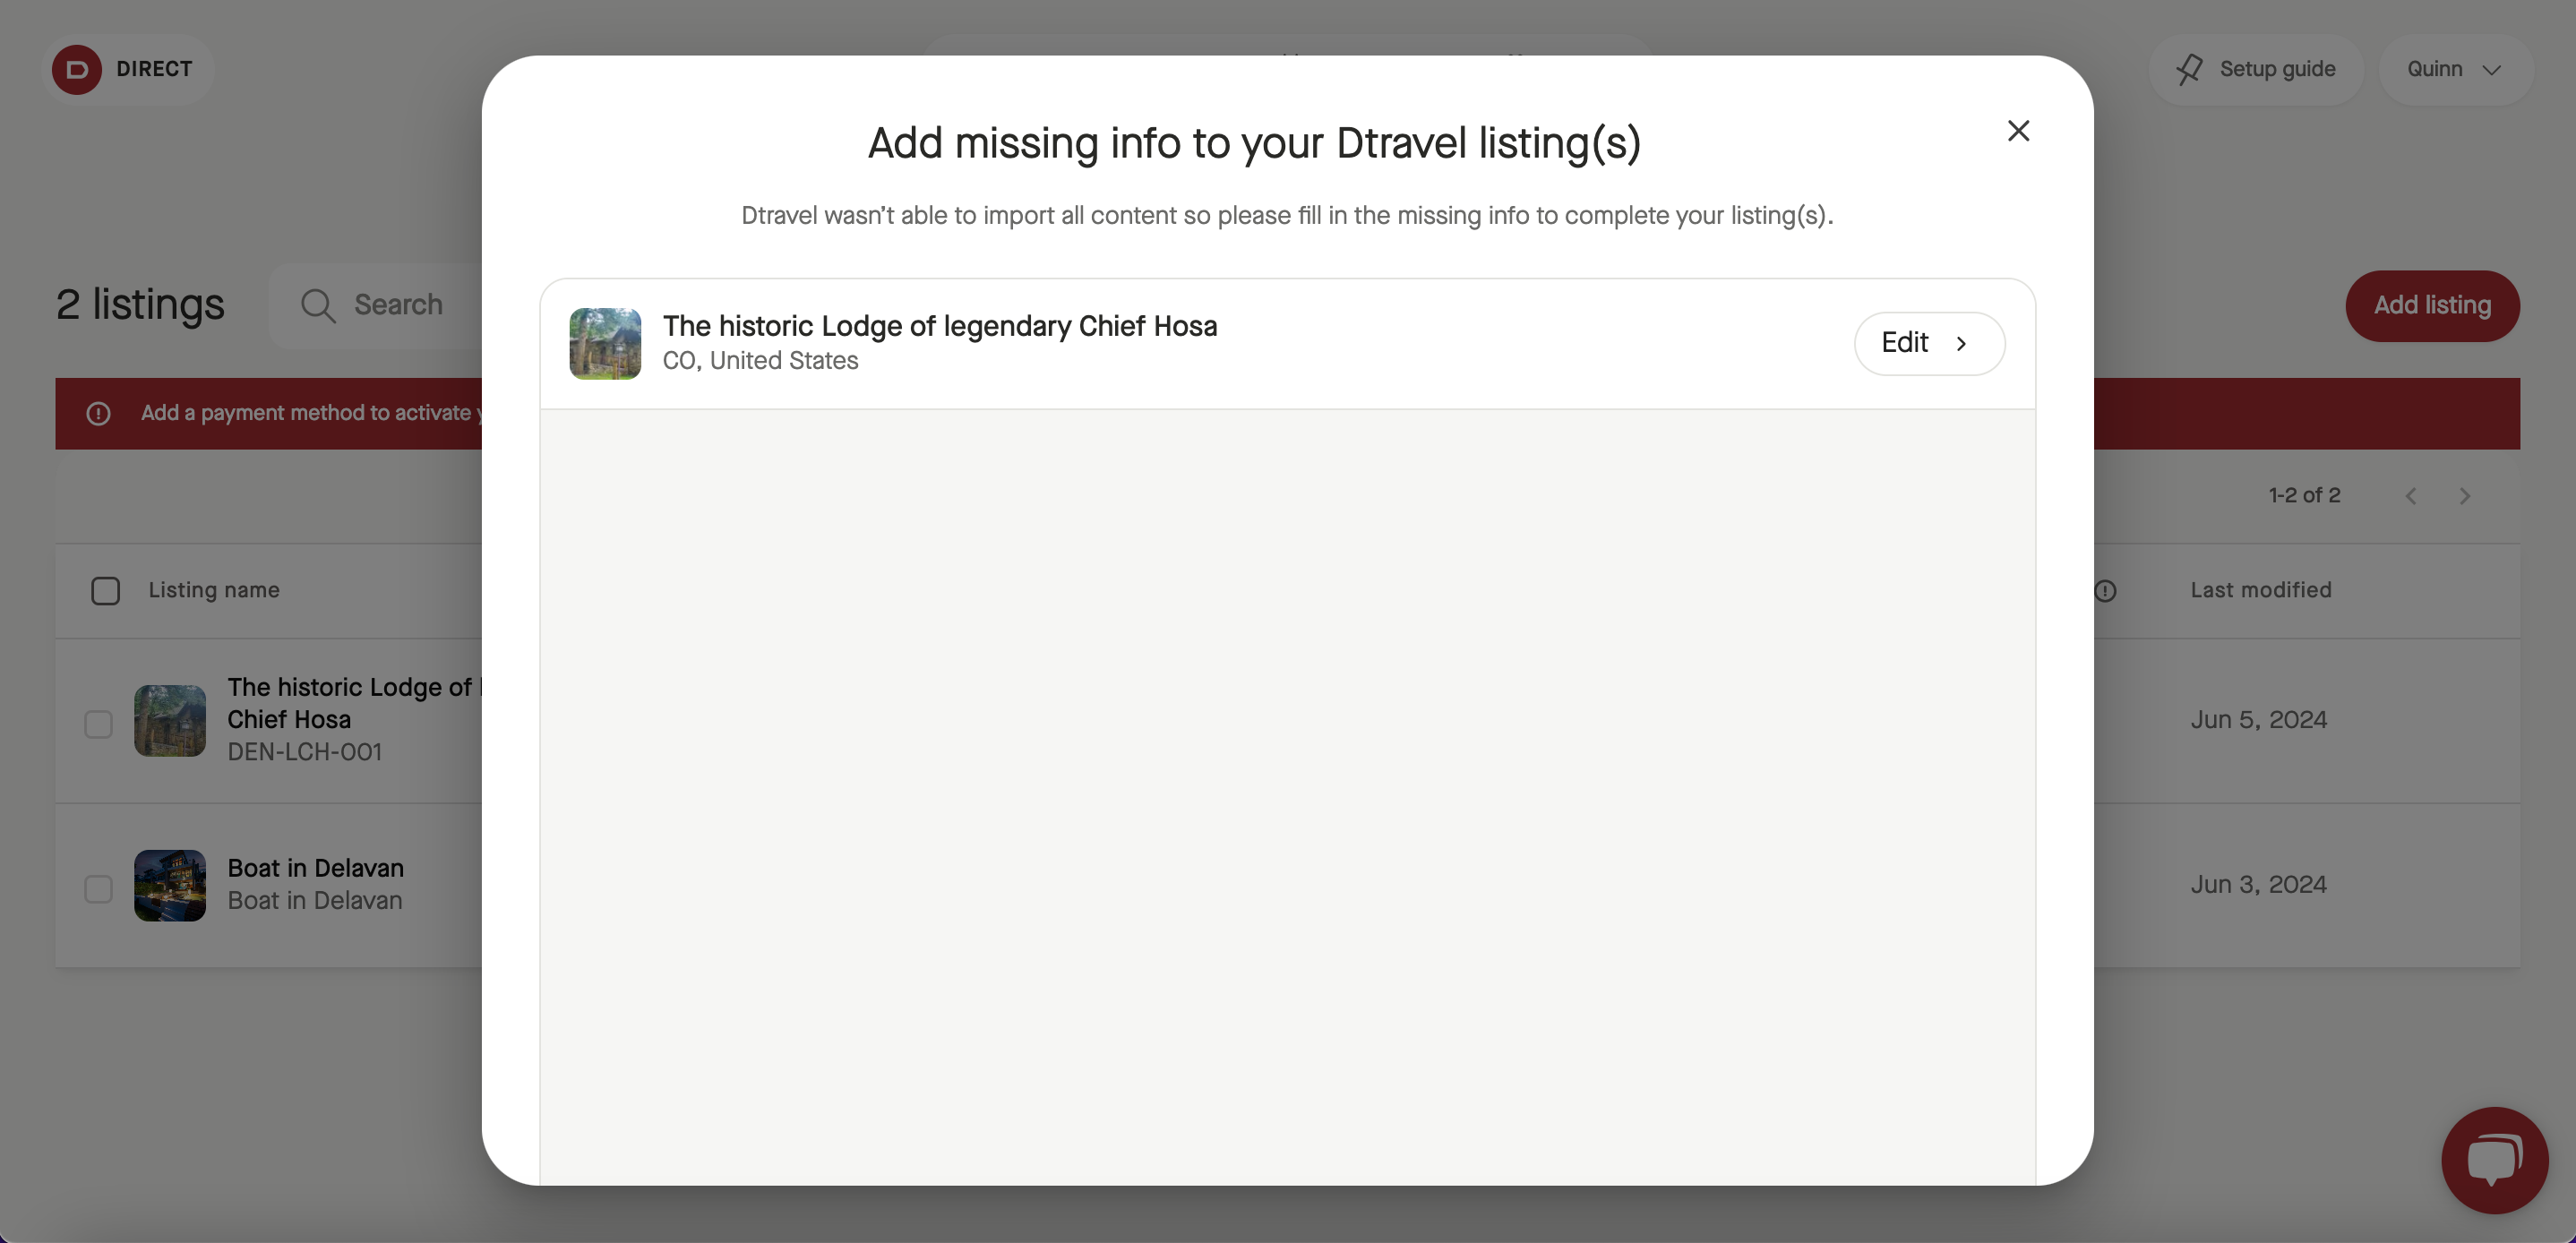
Task: Open the Setup guide
Action: 2255,69
